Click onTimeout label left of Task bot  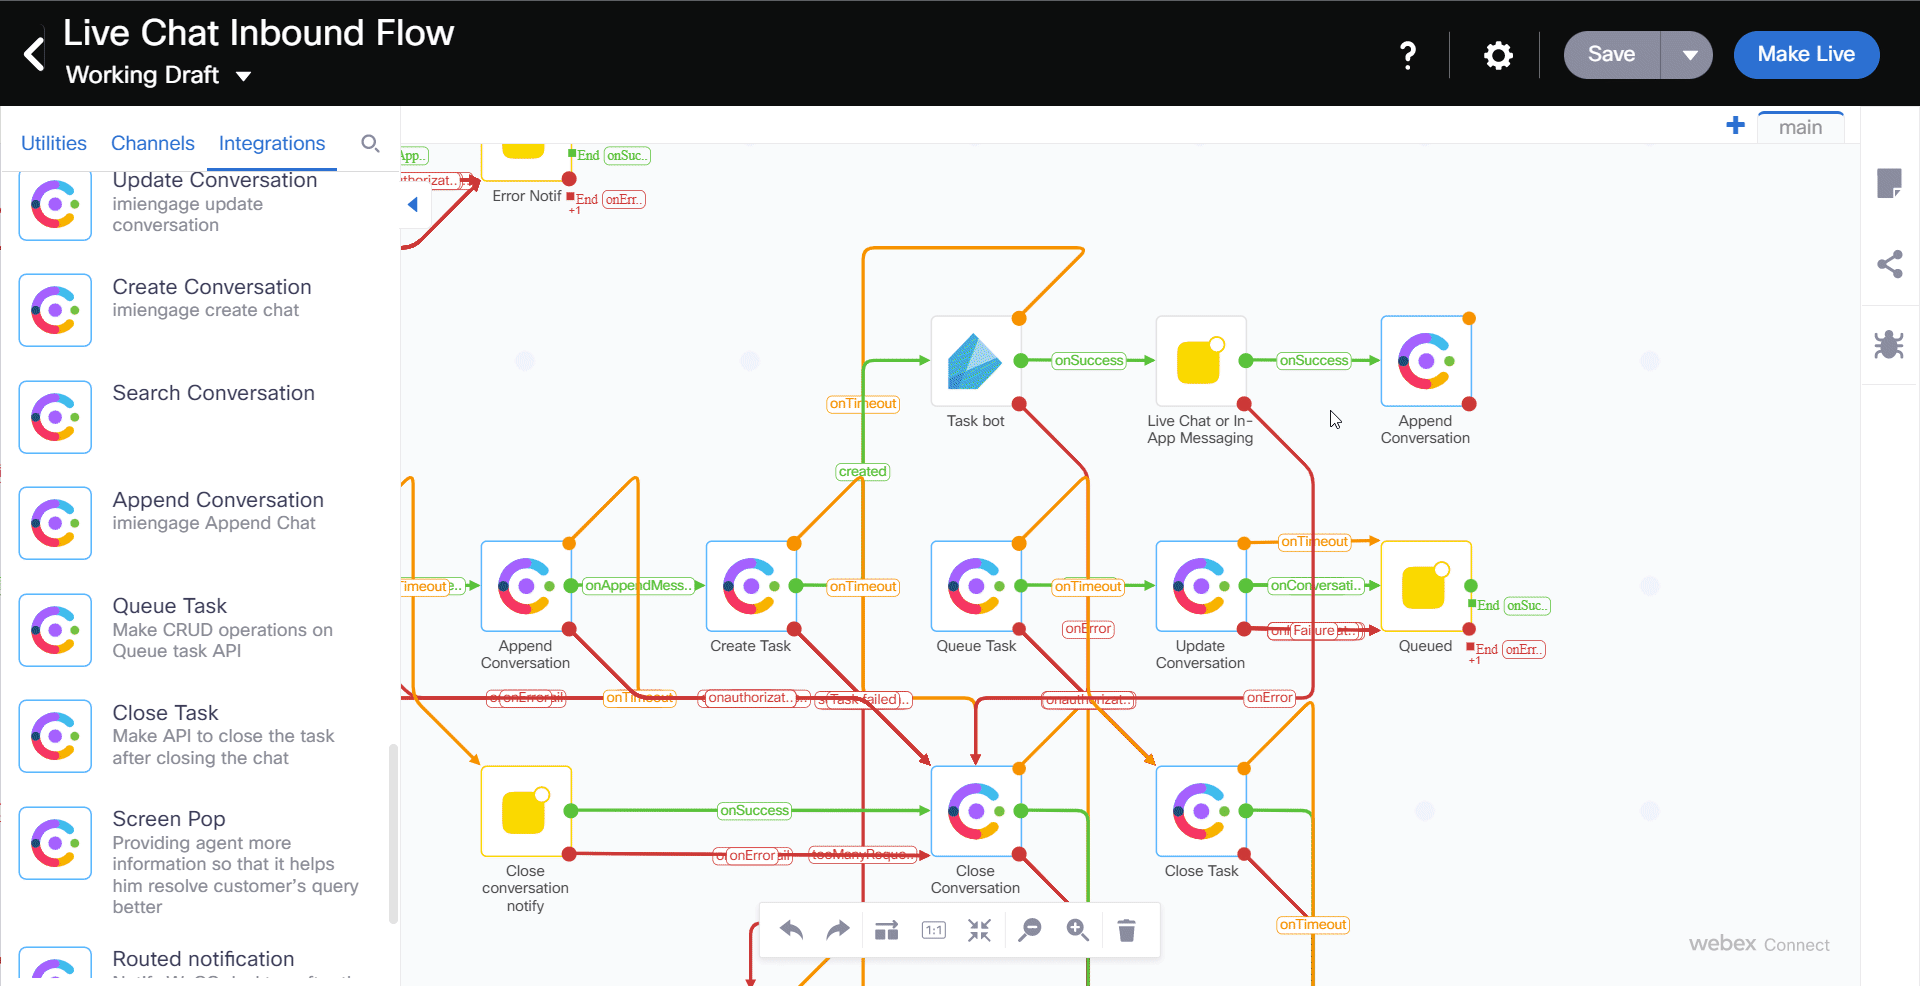tap(863, 404)
